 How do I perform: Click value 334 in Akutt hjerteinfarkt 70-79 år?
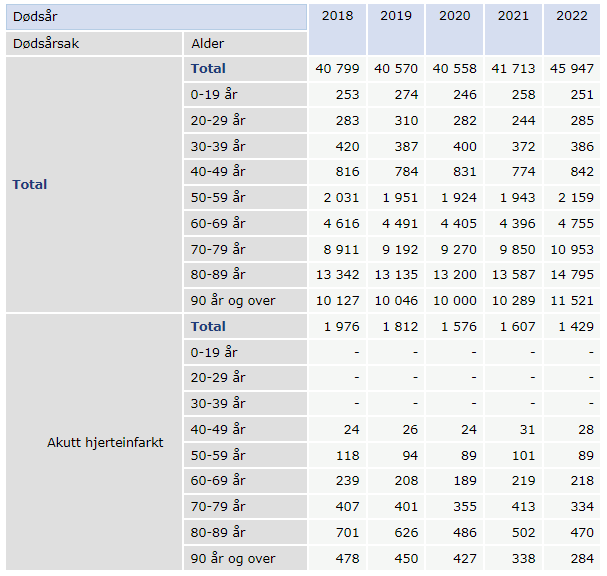click(582, 506)
